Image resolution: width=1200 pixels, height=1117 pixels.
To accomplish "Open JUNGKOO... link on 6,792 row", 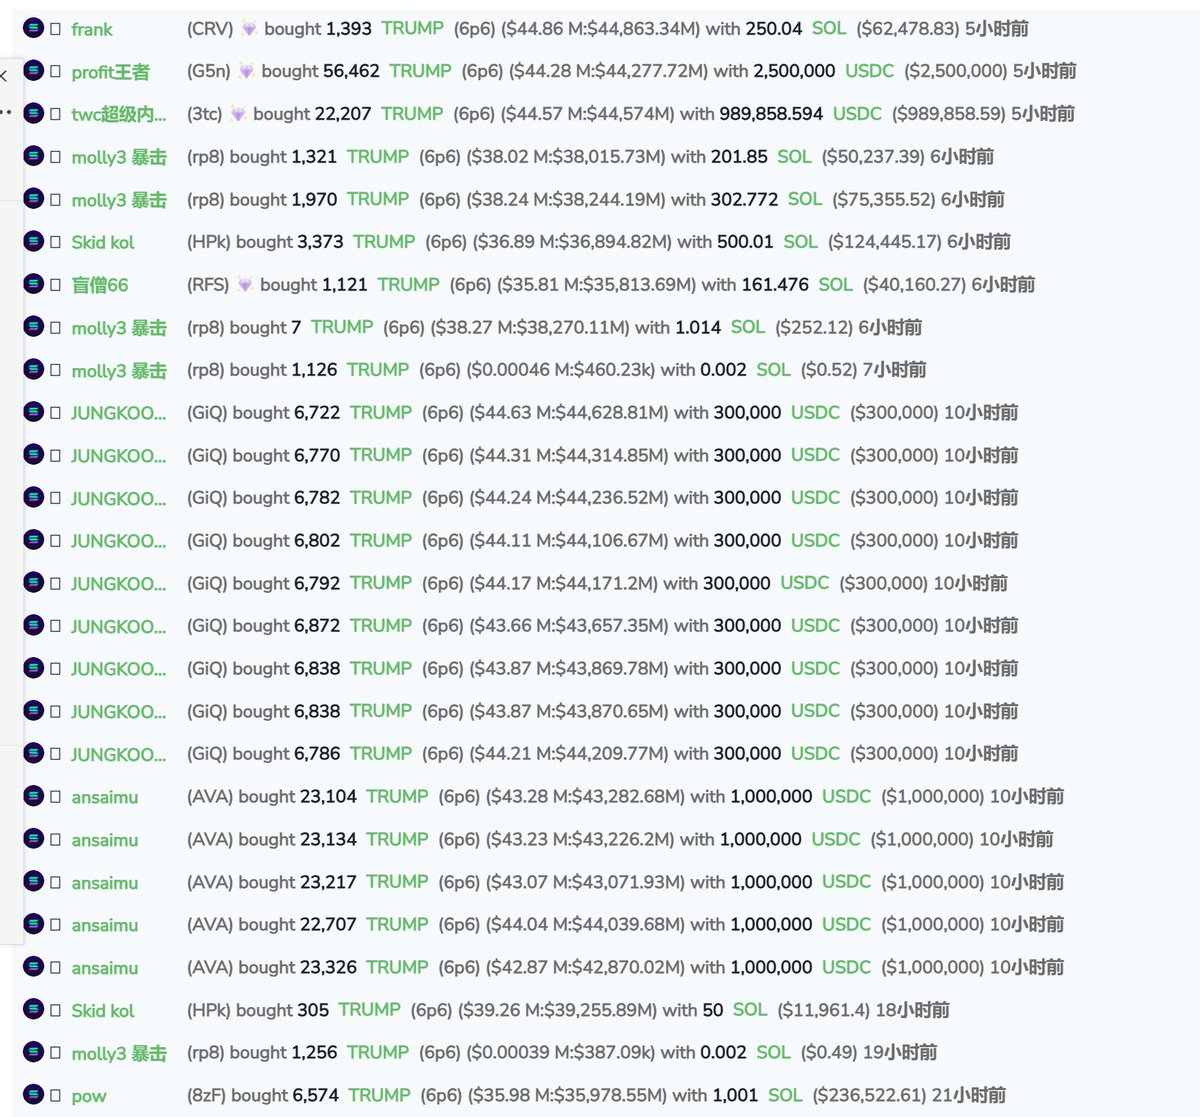I will tap(119, 584).
